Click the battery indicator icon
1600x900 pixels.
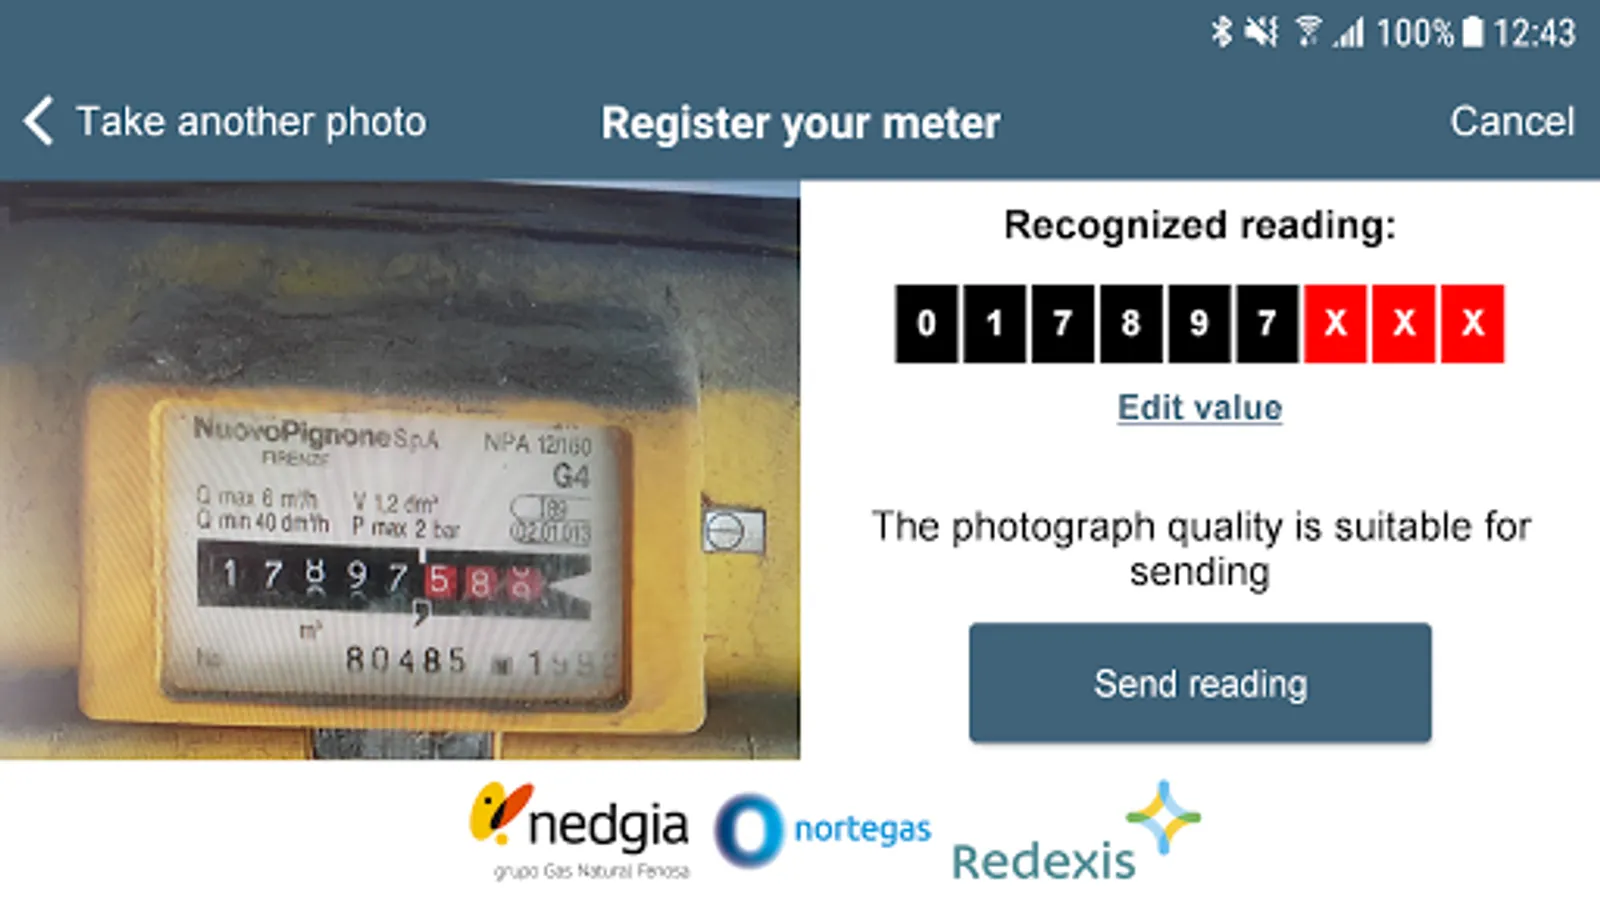coord(1473,32)
